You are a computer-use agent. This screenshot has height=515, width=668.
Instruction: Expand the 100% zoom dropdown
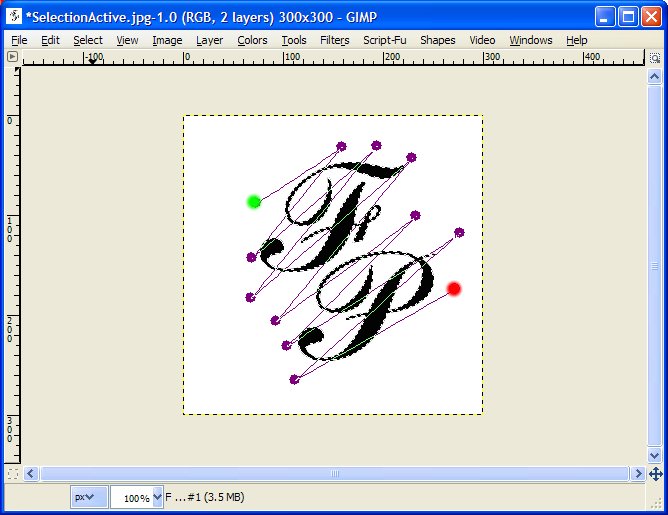(x=157, y=497)
